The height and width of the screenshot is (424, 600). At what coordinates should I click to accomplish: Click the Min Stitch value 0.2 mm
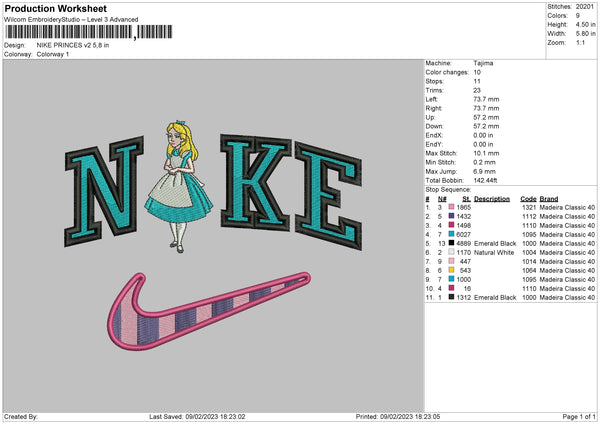click(484, 162)
